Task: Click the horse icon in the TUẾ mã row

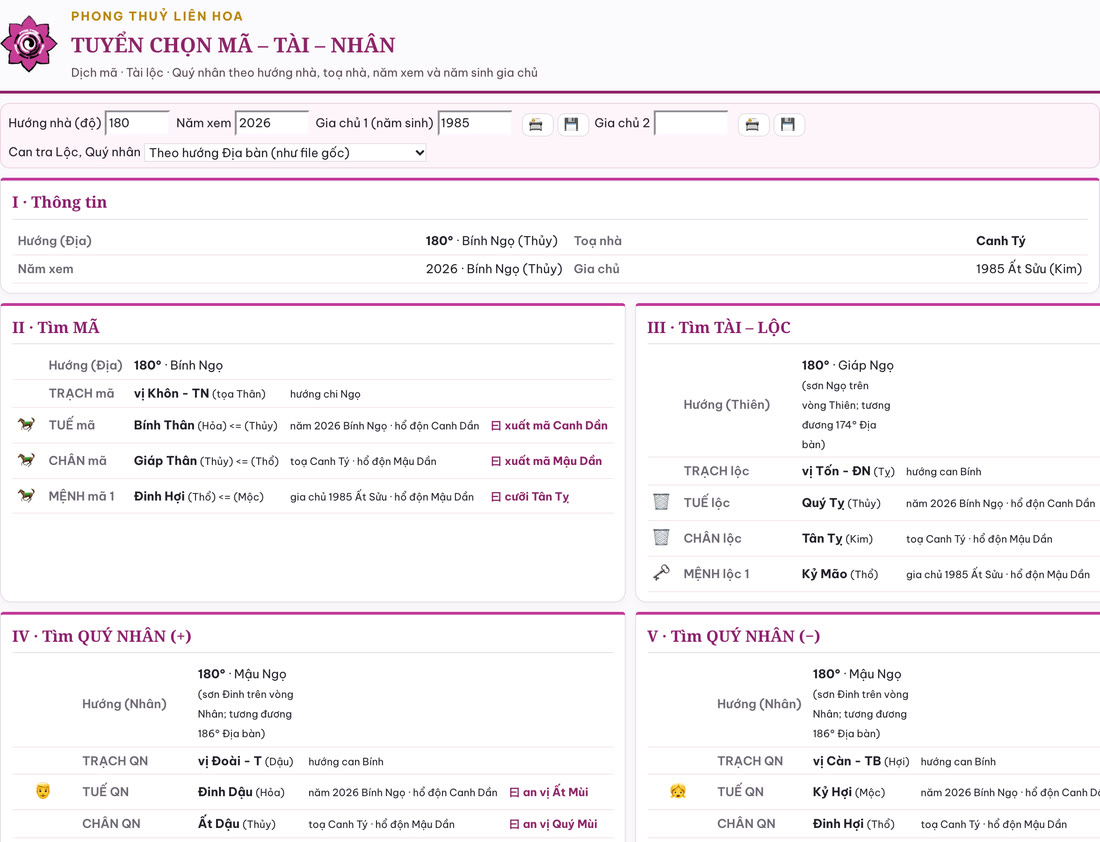Action: (27, 425)
